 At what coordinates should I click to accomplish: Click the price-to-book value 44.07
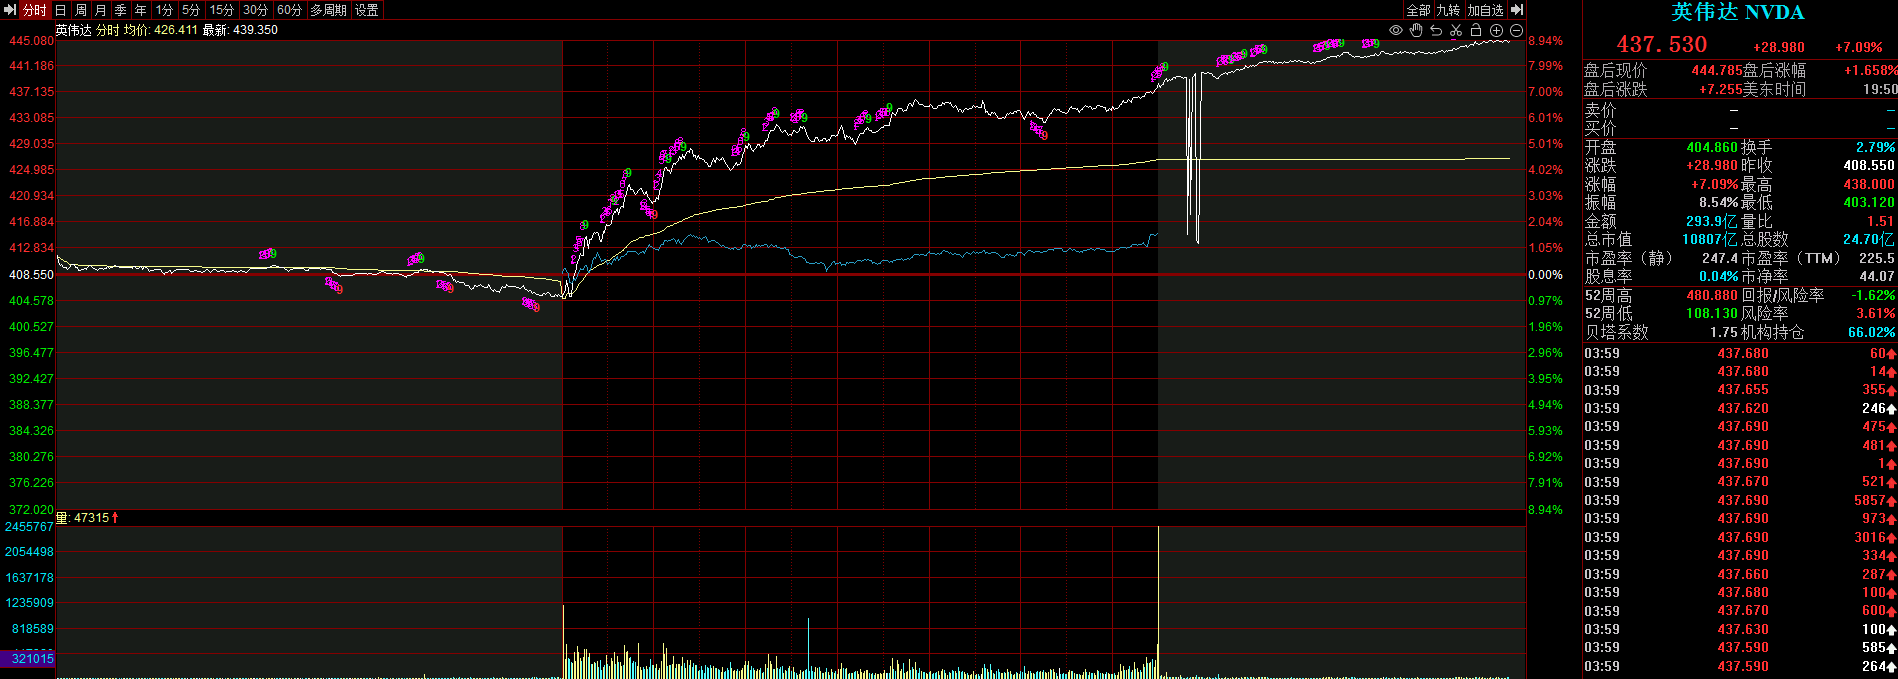[x=1877, y=276]
